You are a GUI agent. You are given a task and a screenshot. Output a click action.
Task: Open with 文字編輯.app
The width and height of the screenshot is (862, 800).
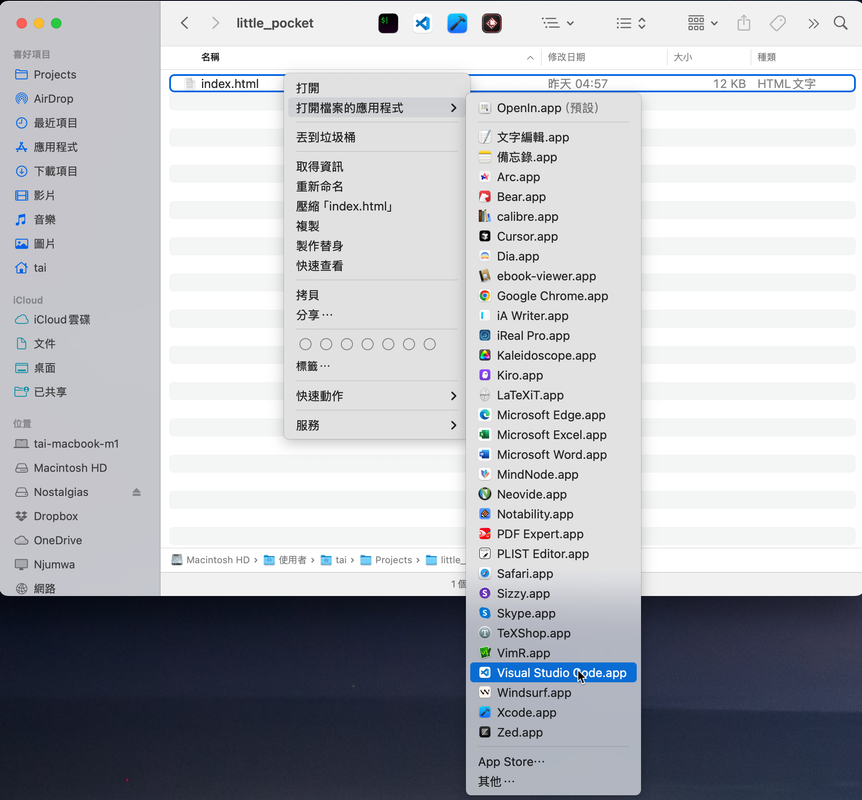[x=553, y=137]
